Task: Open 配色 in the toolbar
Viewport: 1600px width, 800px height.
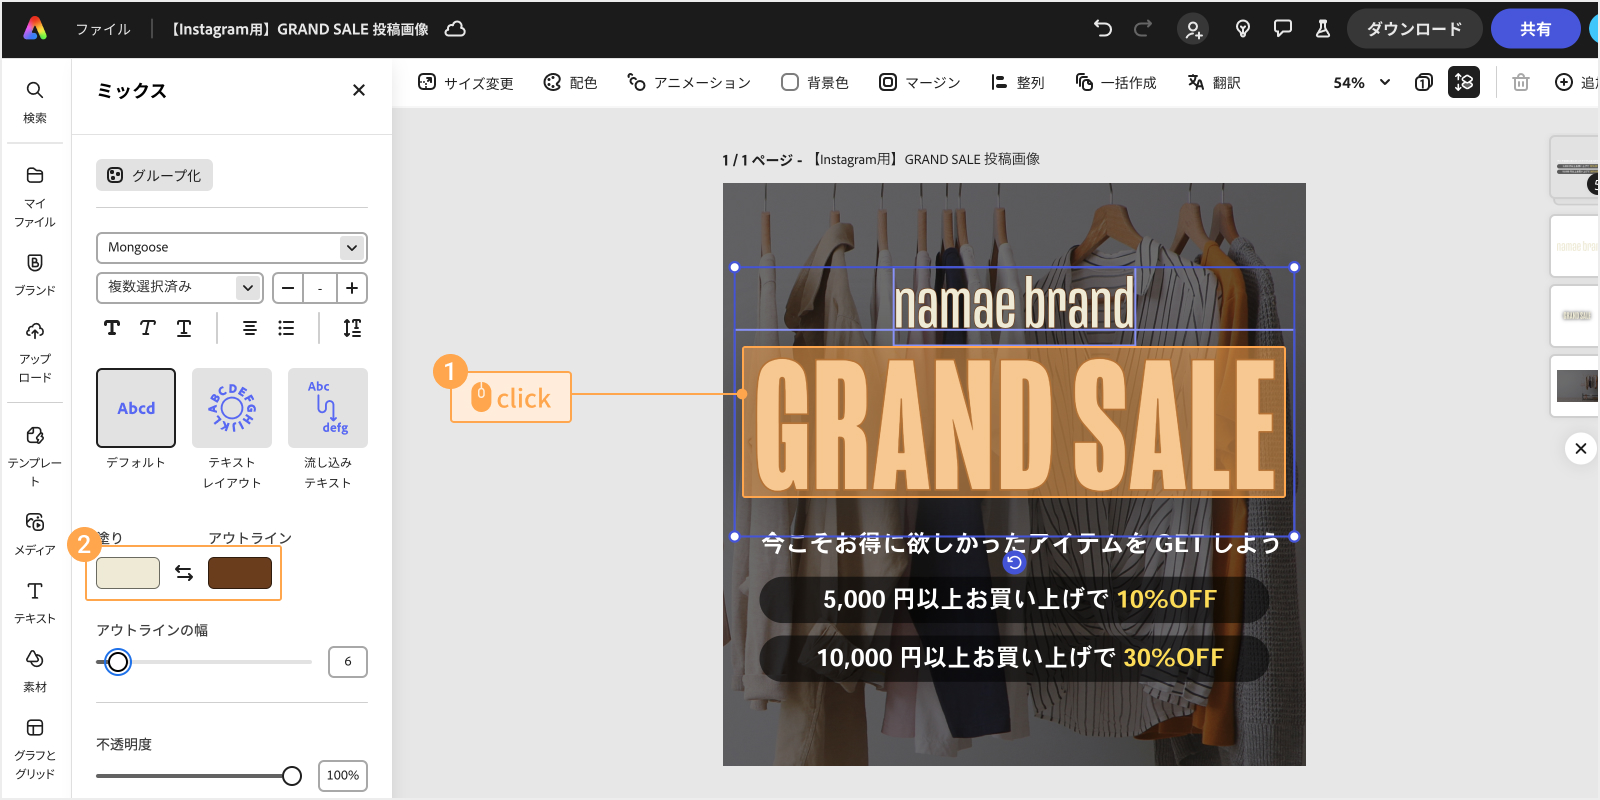Action: pos(570,83)
